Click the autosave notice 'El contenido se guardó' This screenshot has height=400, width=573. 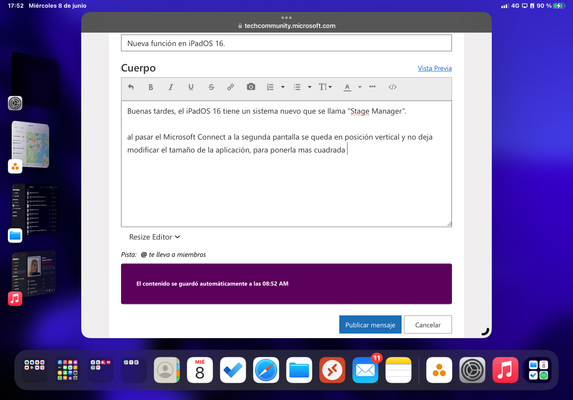pyautogui.click(x=212, y=283)
